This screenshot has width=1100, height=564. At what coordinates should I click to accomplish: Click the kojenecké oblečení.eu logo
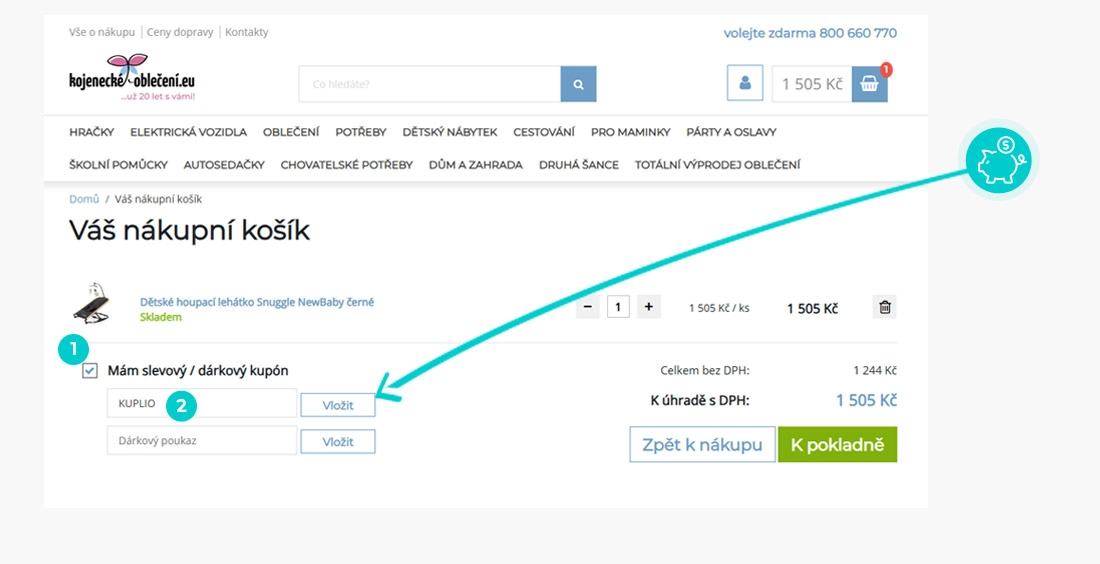132,77
